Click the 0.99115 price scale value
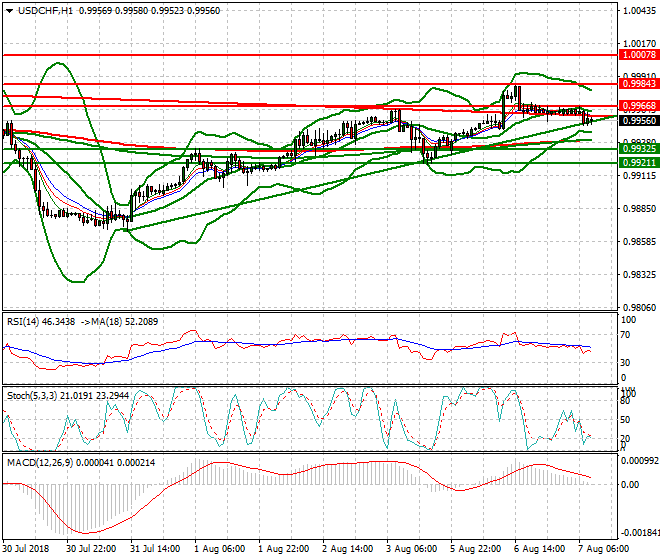This screenshot has height=560, width=660. tap(639, 176)
